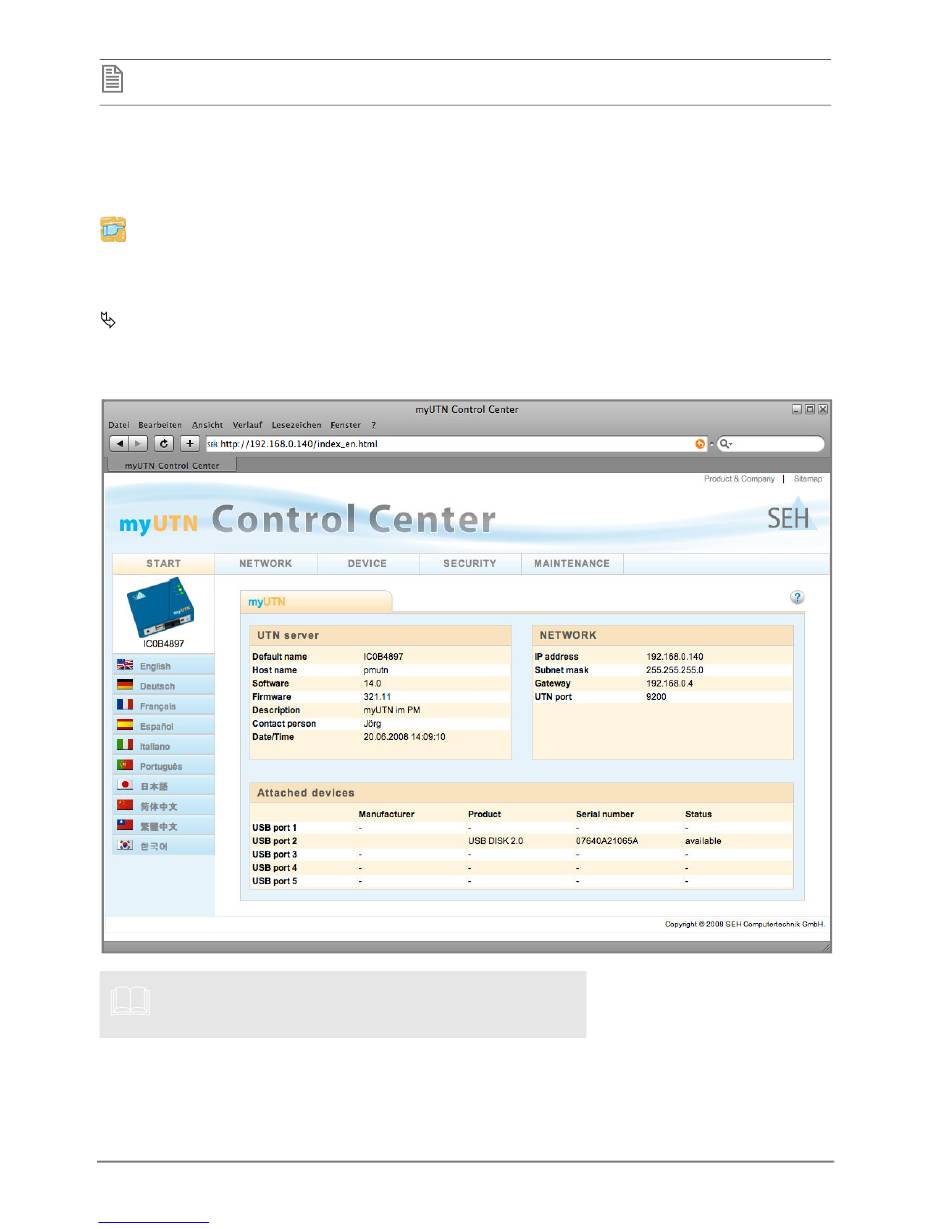Screen dimensions: 950x1229
Task: Click the status available for USB port 2
Action: click(703, 842)
